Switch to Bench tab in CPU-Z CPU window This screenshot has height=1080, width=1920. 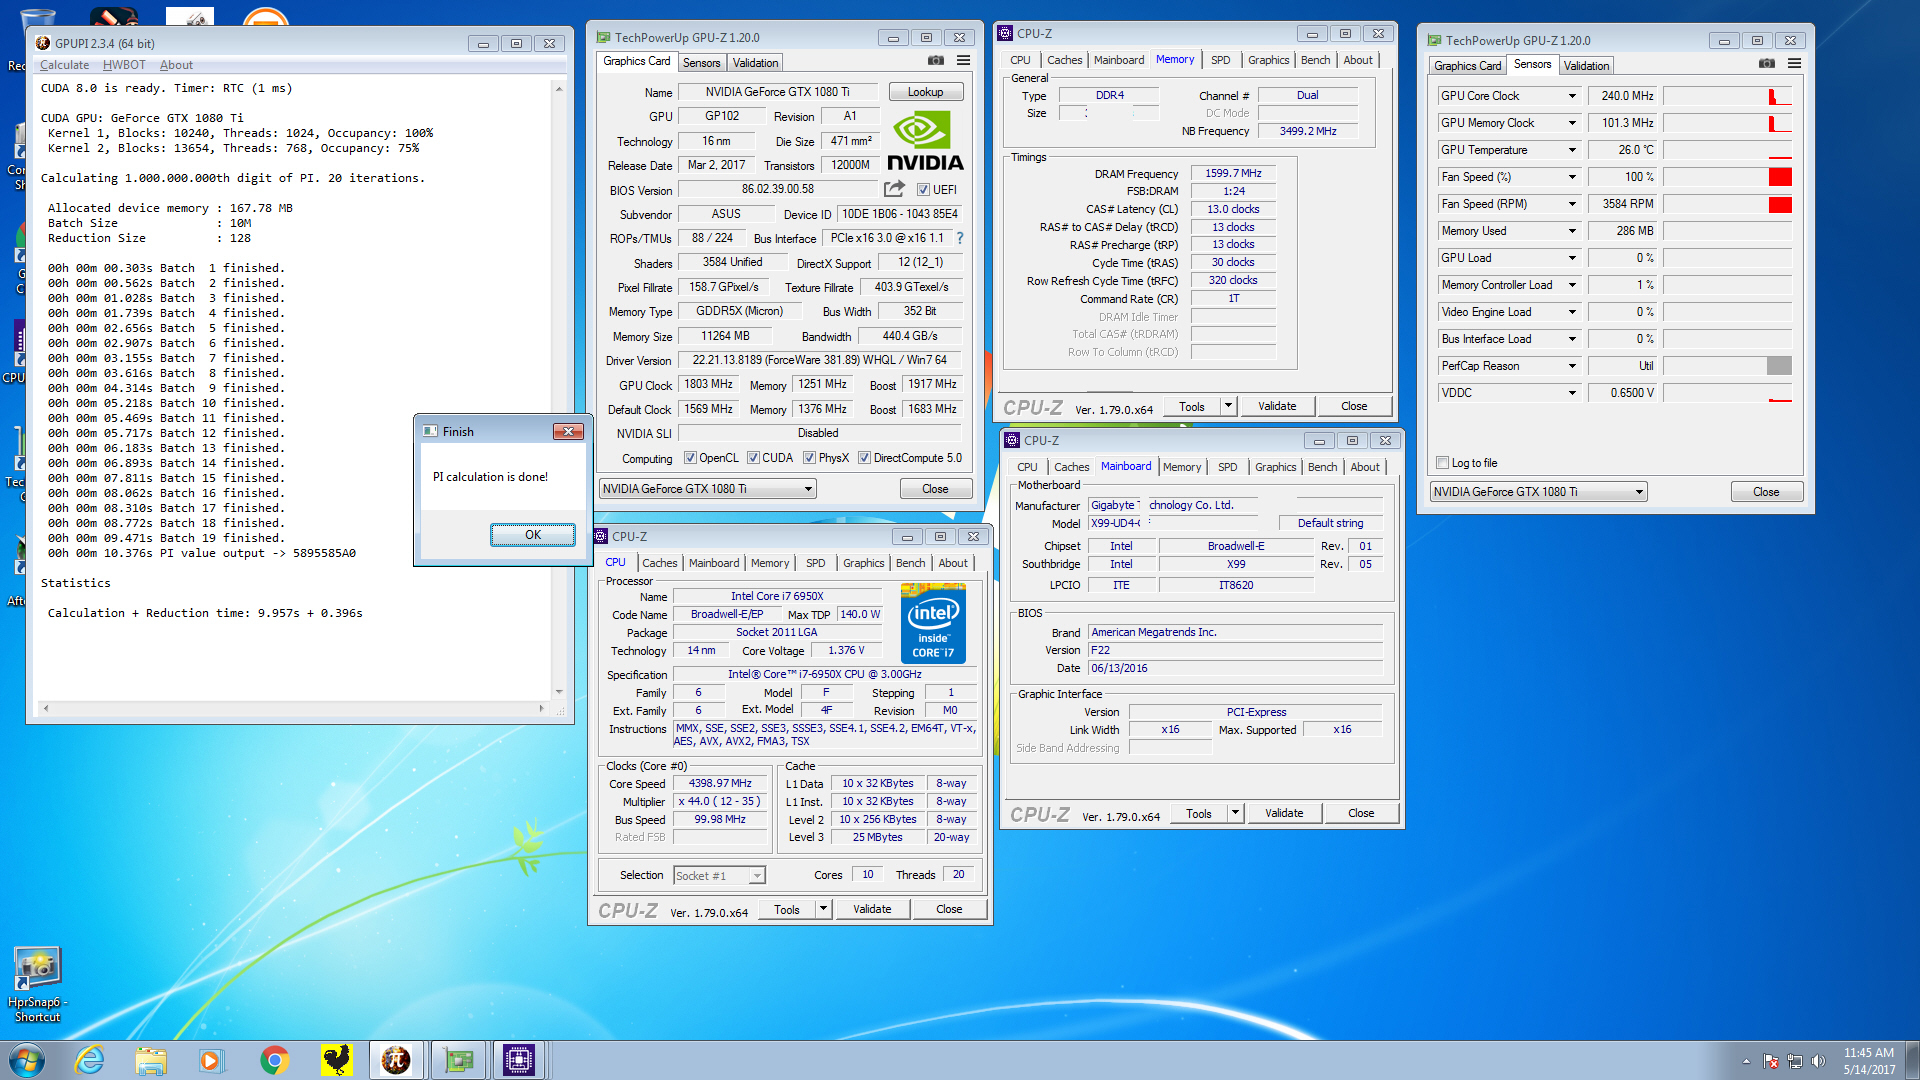pyautogui.click(x=910, y=563)
